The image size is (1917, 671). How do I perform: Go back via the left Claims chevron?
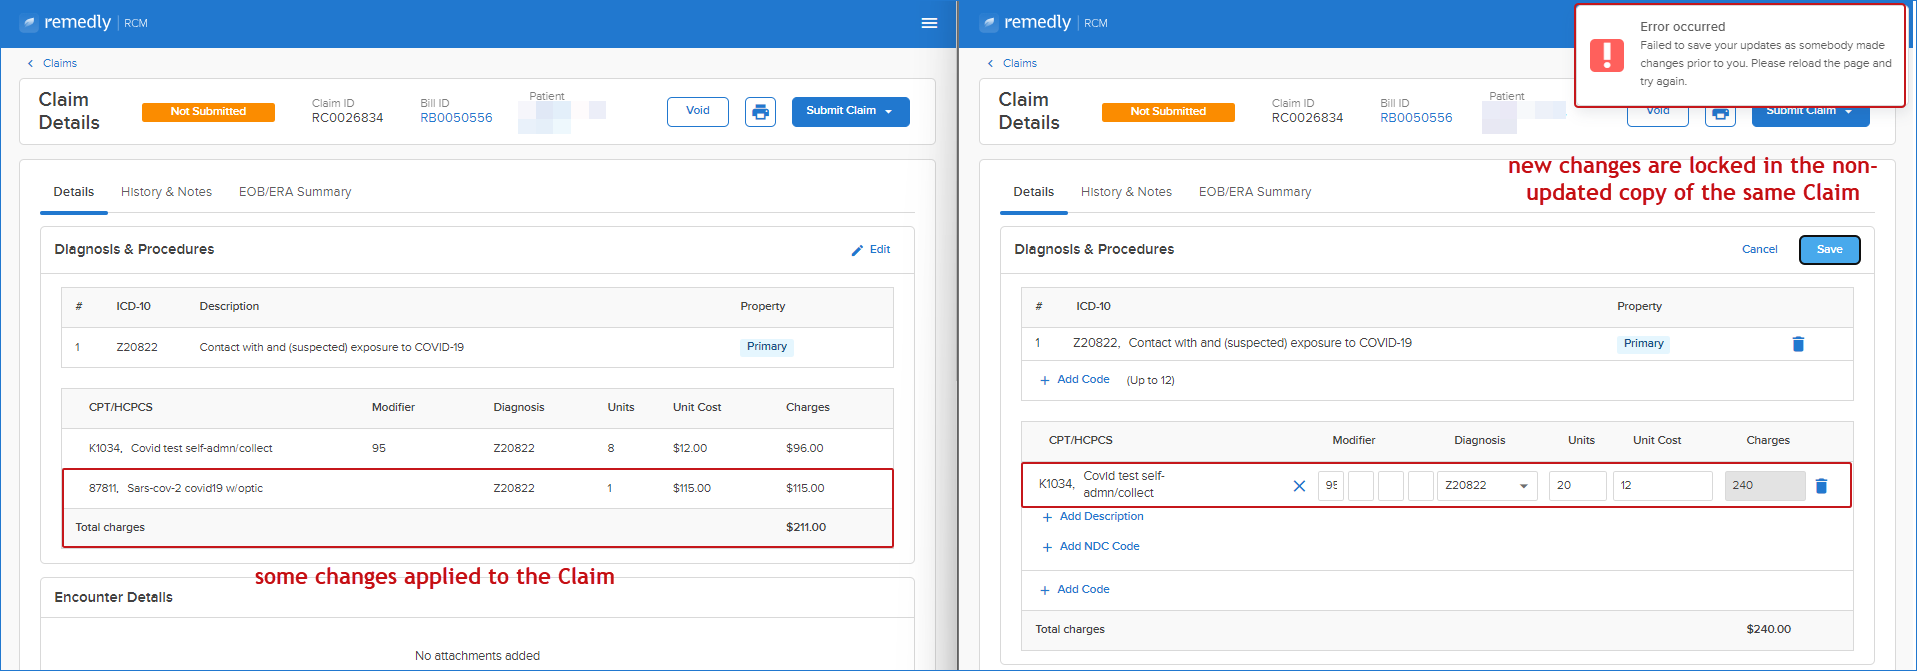(x=31, y=63)
